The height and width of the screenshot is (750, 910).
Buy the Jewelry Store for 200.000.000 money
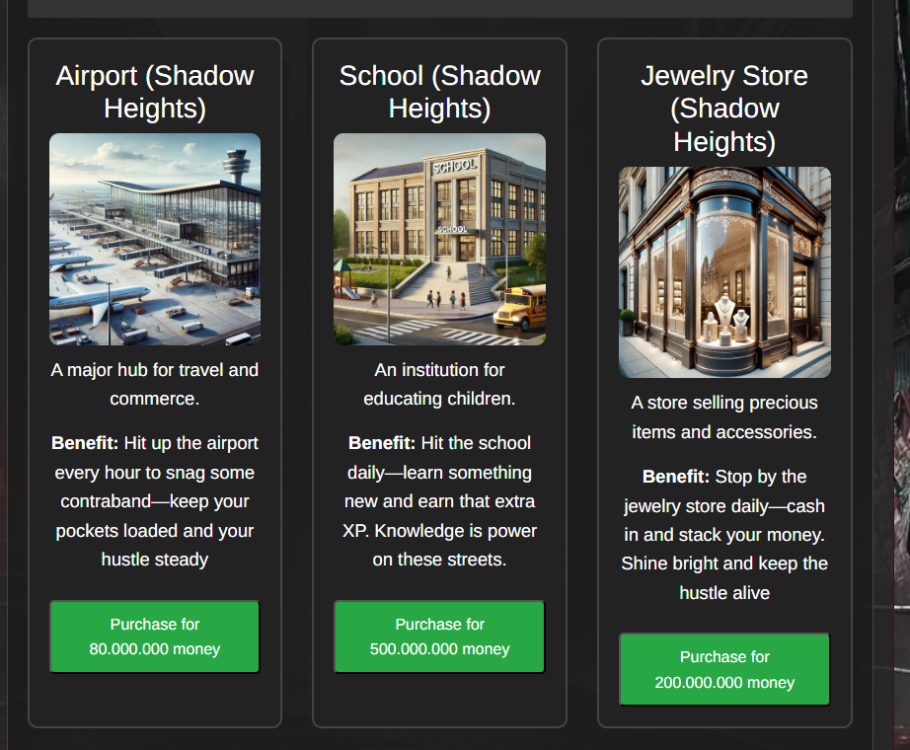[724, 669]
